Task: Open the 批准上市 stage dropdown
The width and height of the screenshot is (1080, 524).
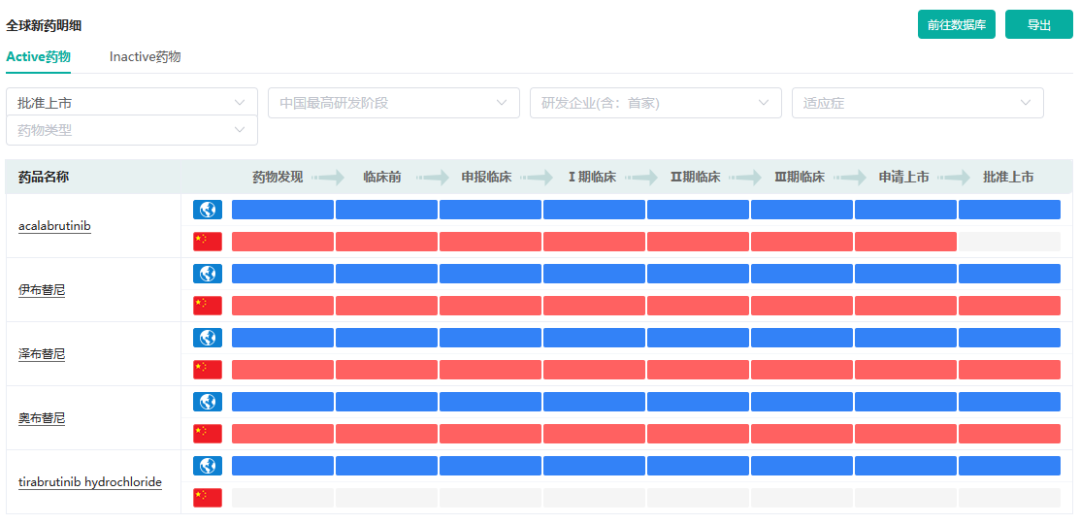Action: click(131, 103)
